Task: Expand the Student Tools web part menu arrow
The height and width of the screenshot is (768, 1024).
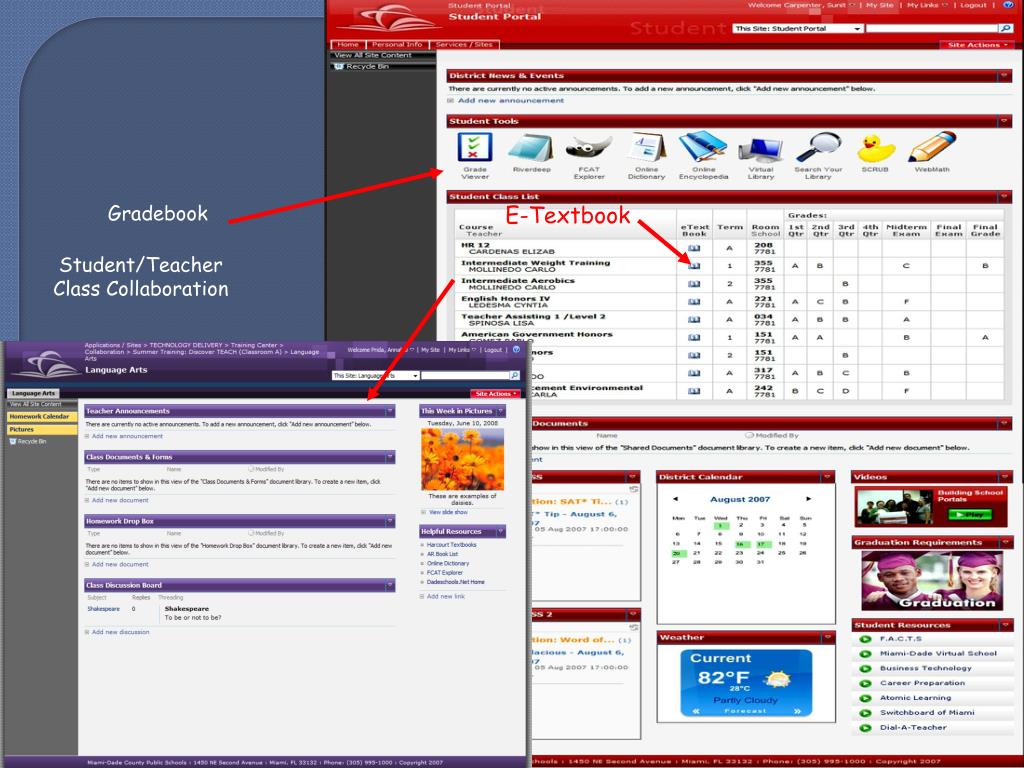Action: [x=1004, y=121]
